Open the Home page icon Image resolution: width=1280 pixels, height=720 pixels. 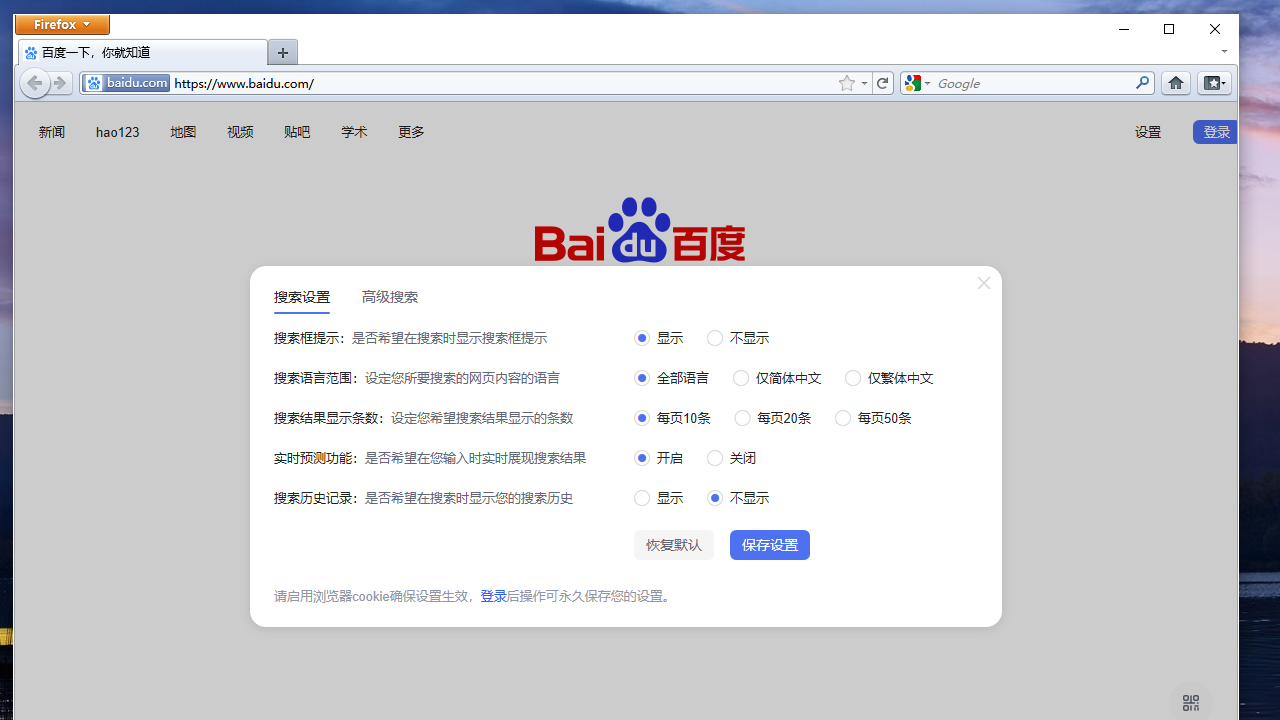tap(1175, 83)
